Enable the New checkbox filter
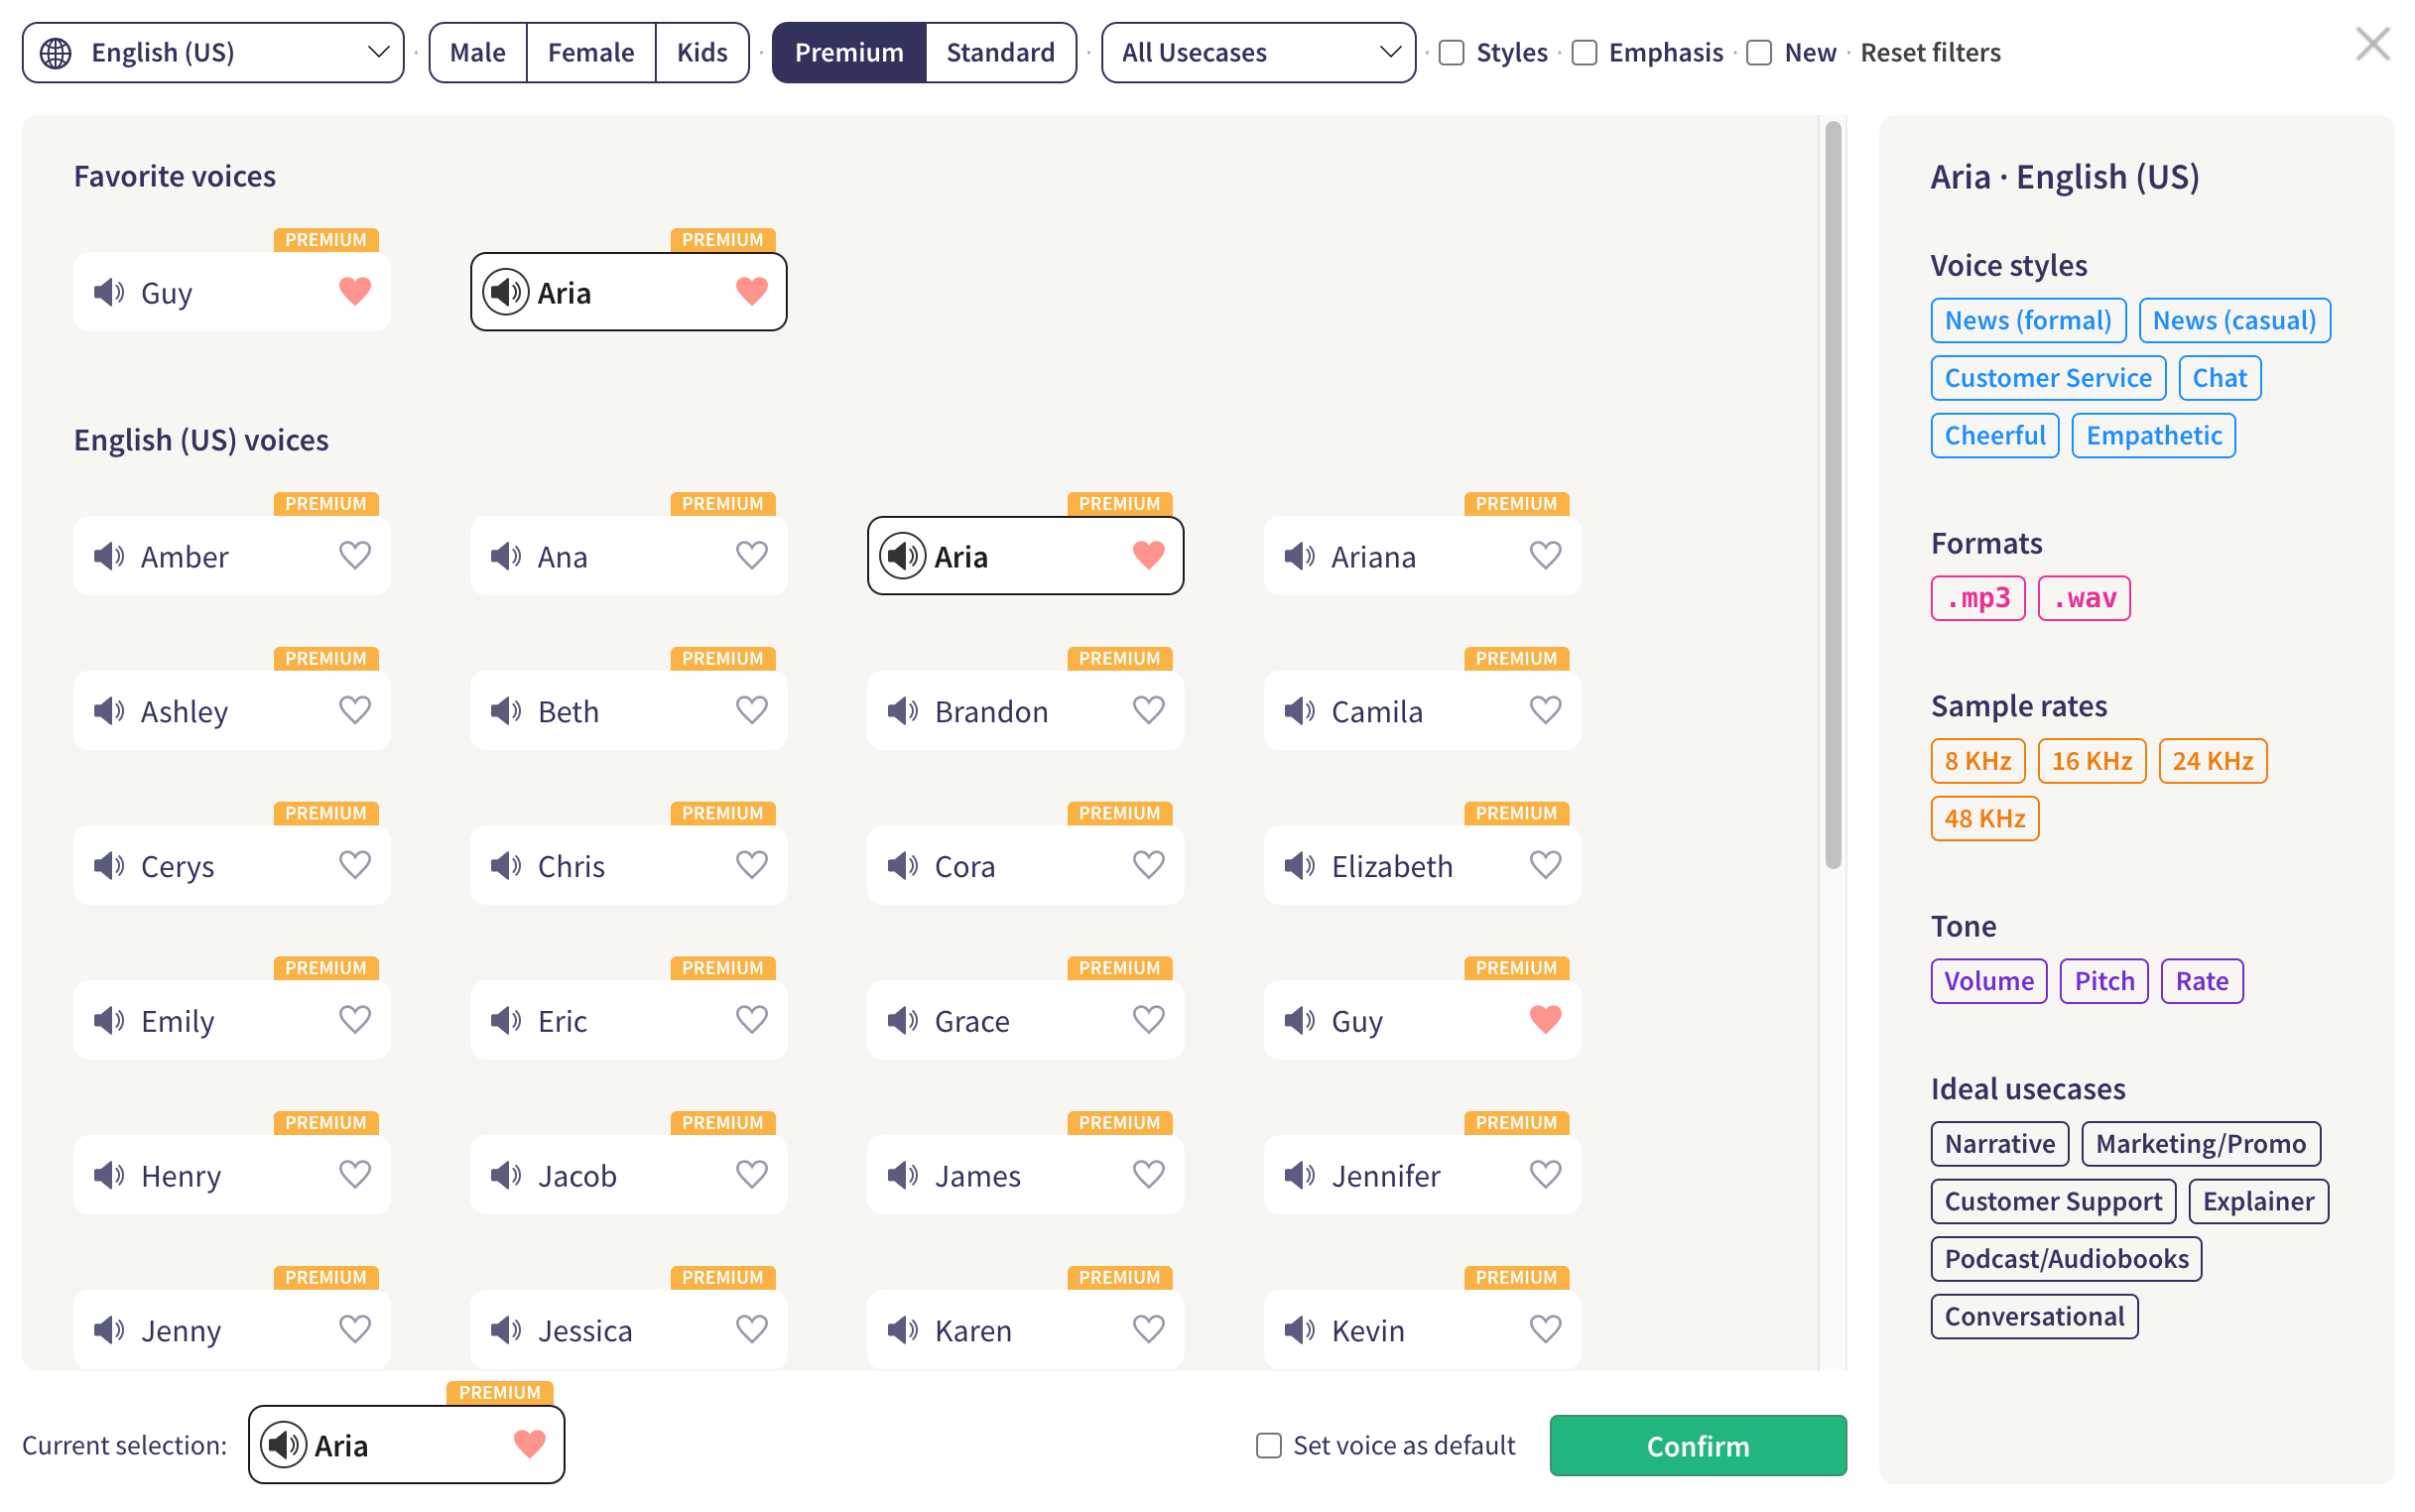Viewport: 2415px width, 1512px height. pyautogui.click(x=1758, y=51)
